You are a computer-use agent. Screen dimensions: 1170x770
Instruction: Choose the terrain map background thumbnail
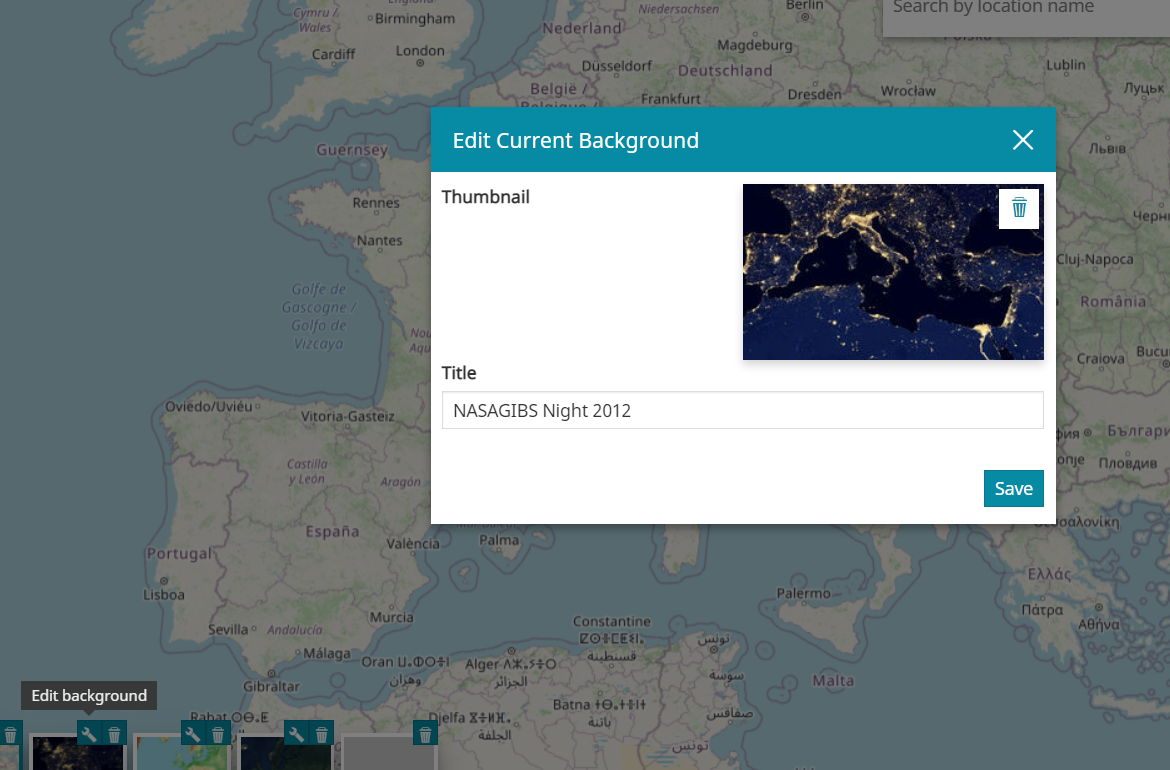[x=182, y=757]
